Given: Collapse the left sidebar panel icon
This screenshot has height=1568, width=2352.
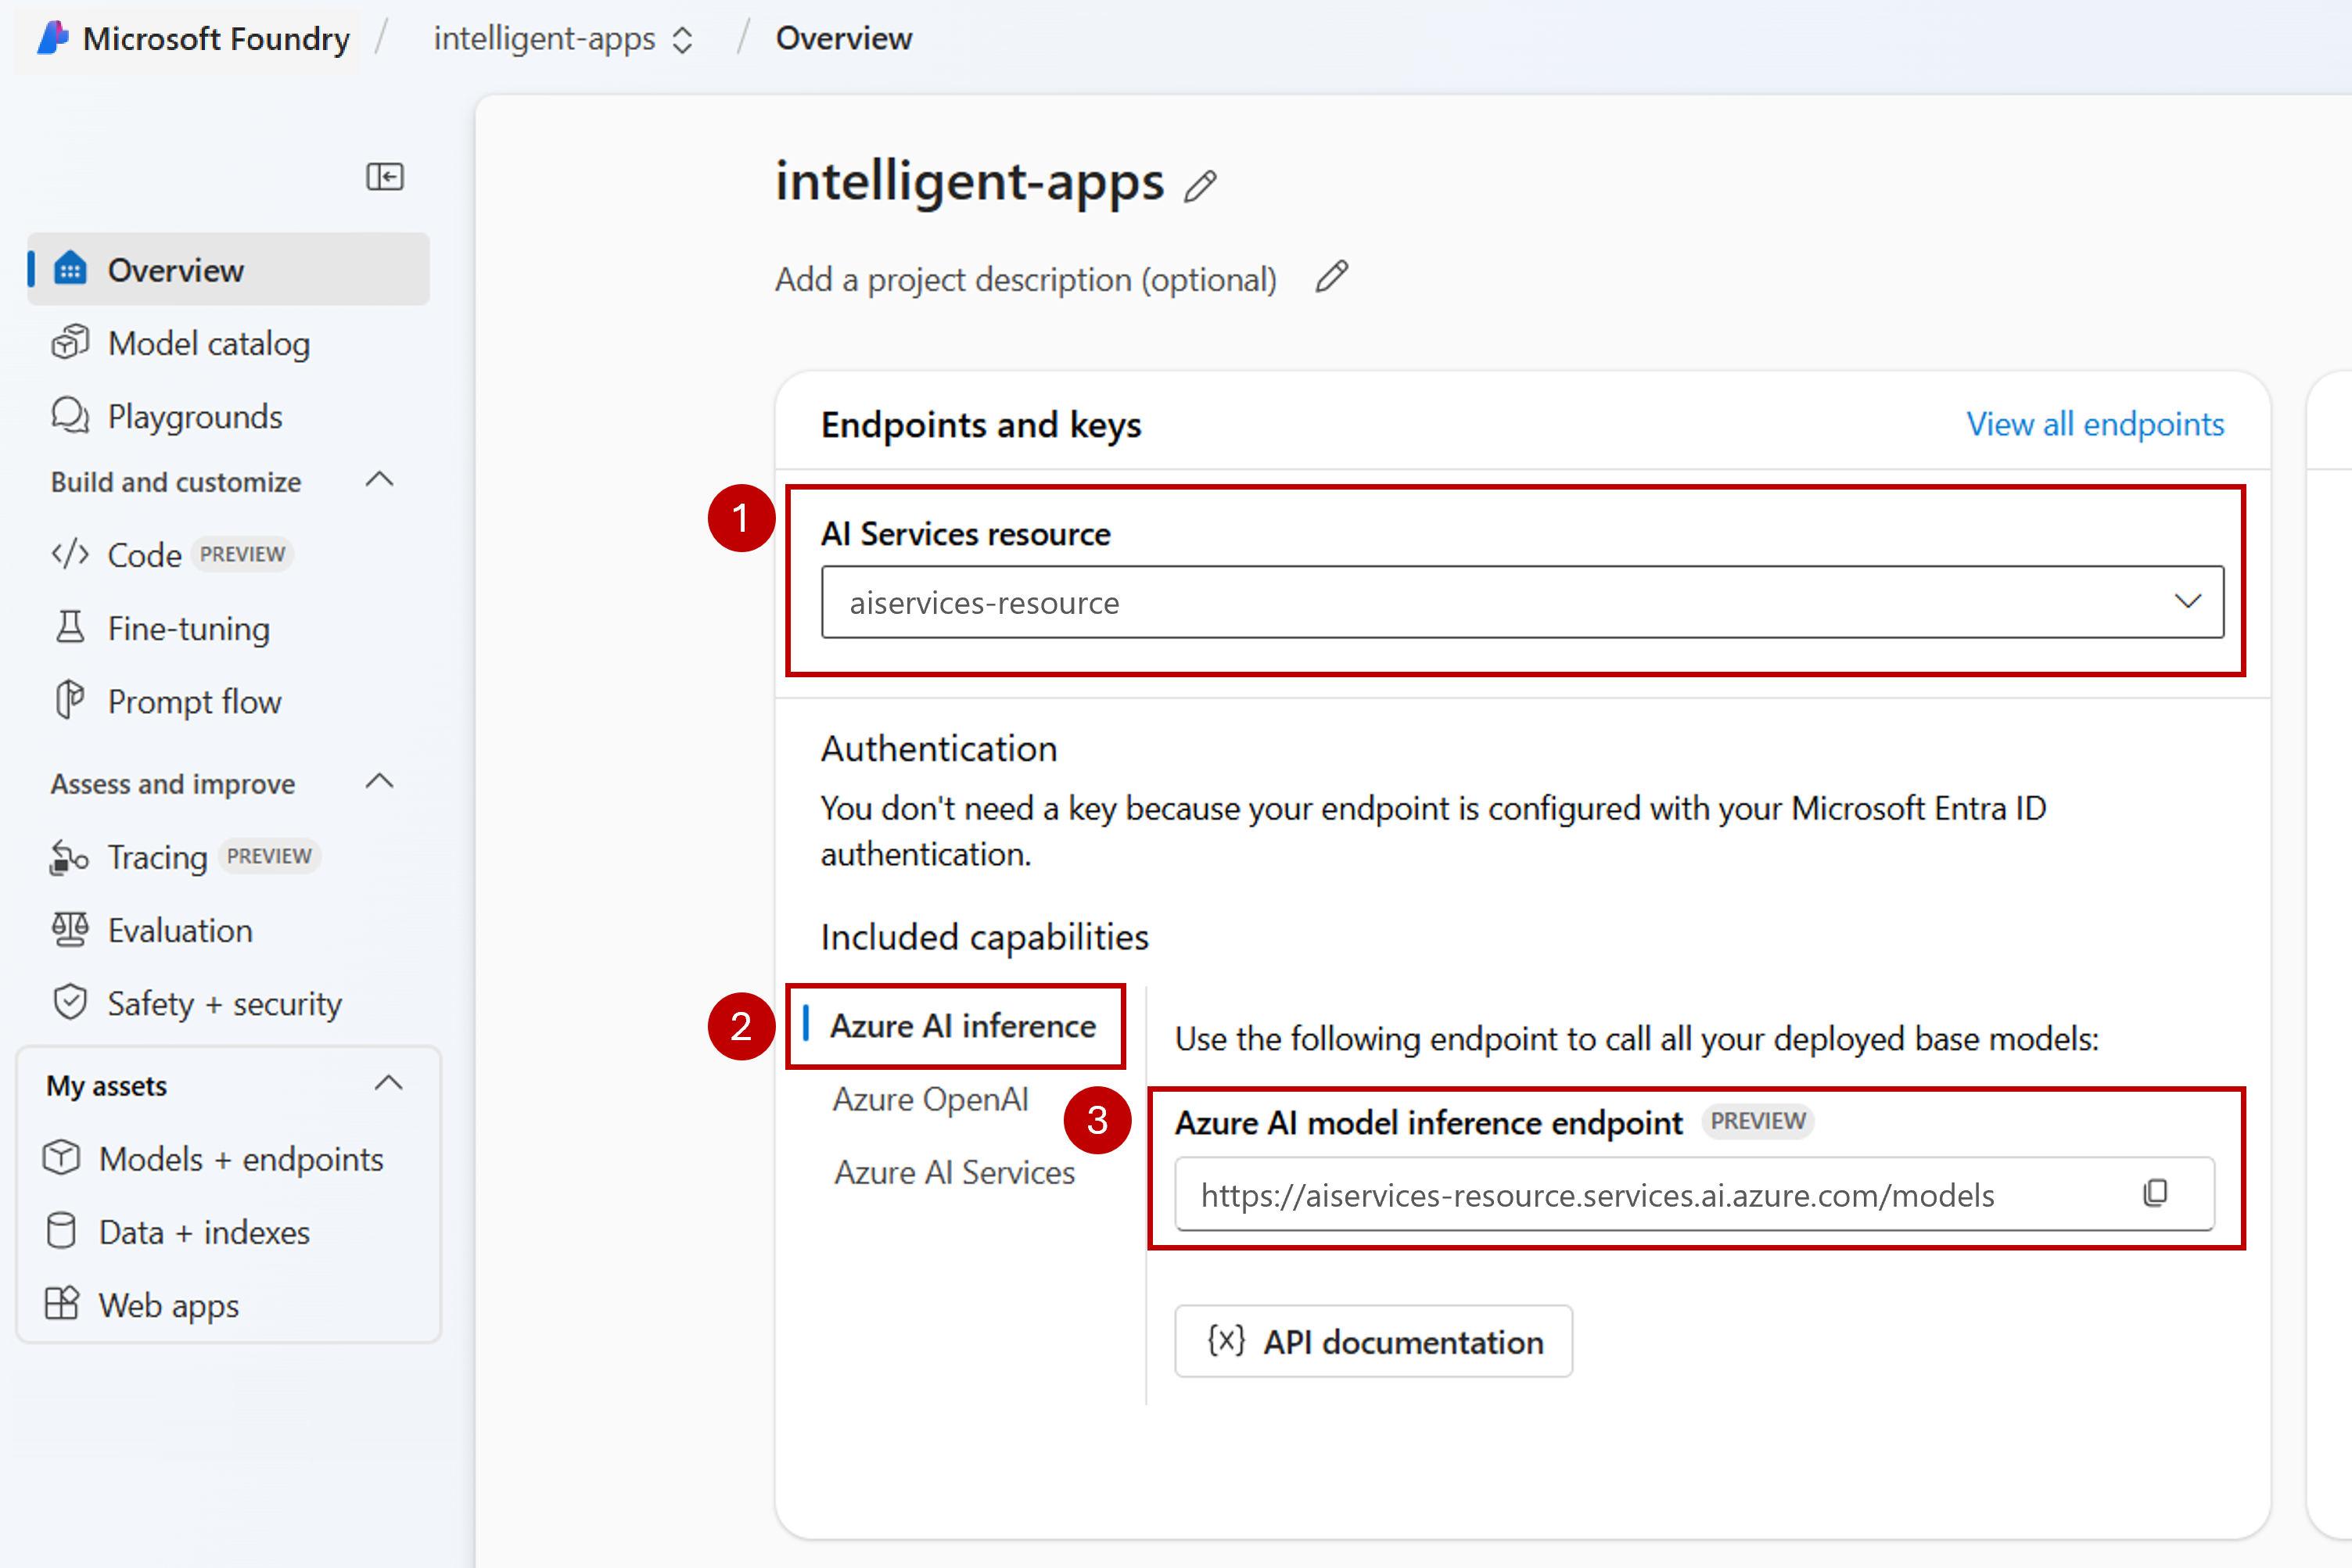Looking at the screenshot, I should pos(384,177).
